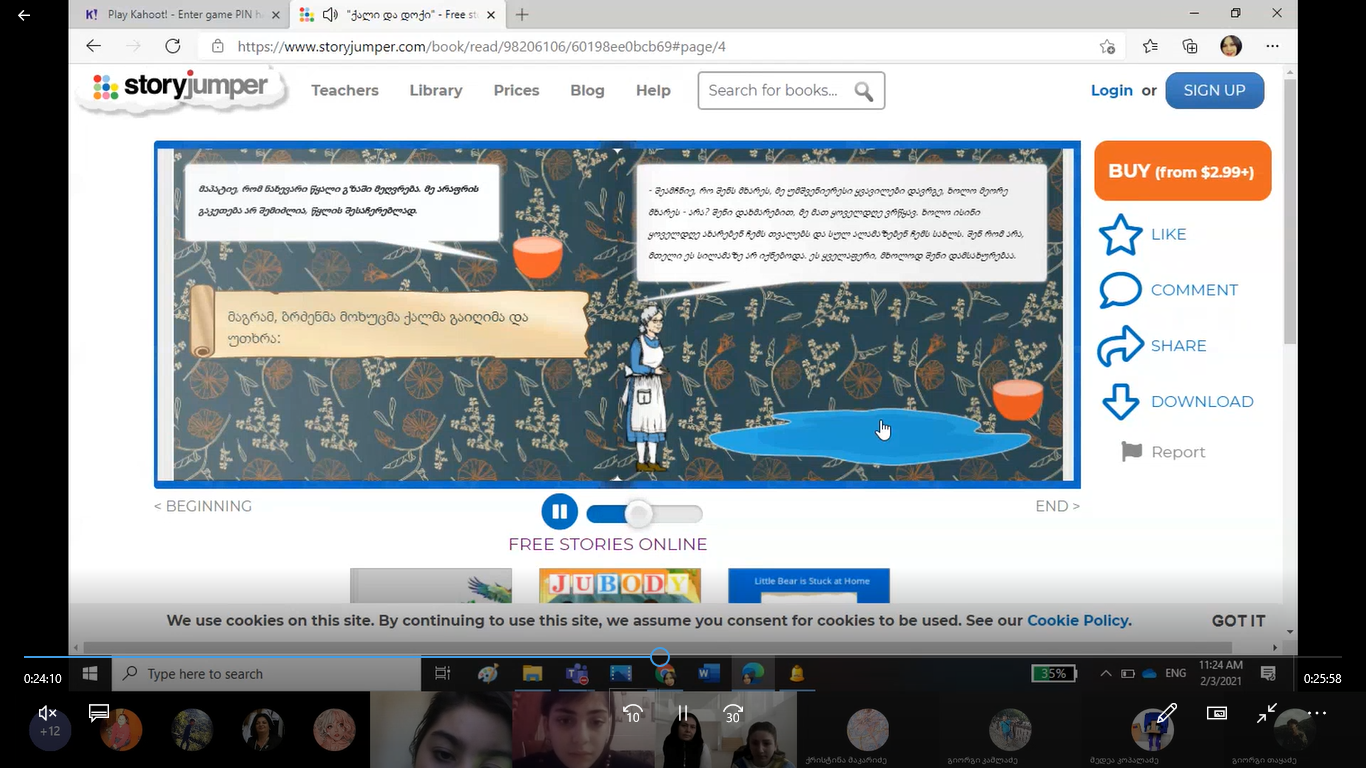
Task: Click the pen annotation icon
Action: tap(1166, 713)
